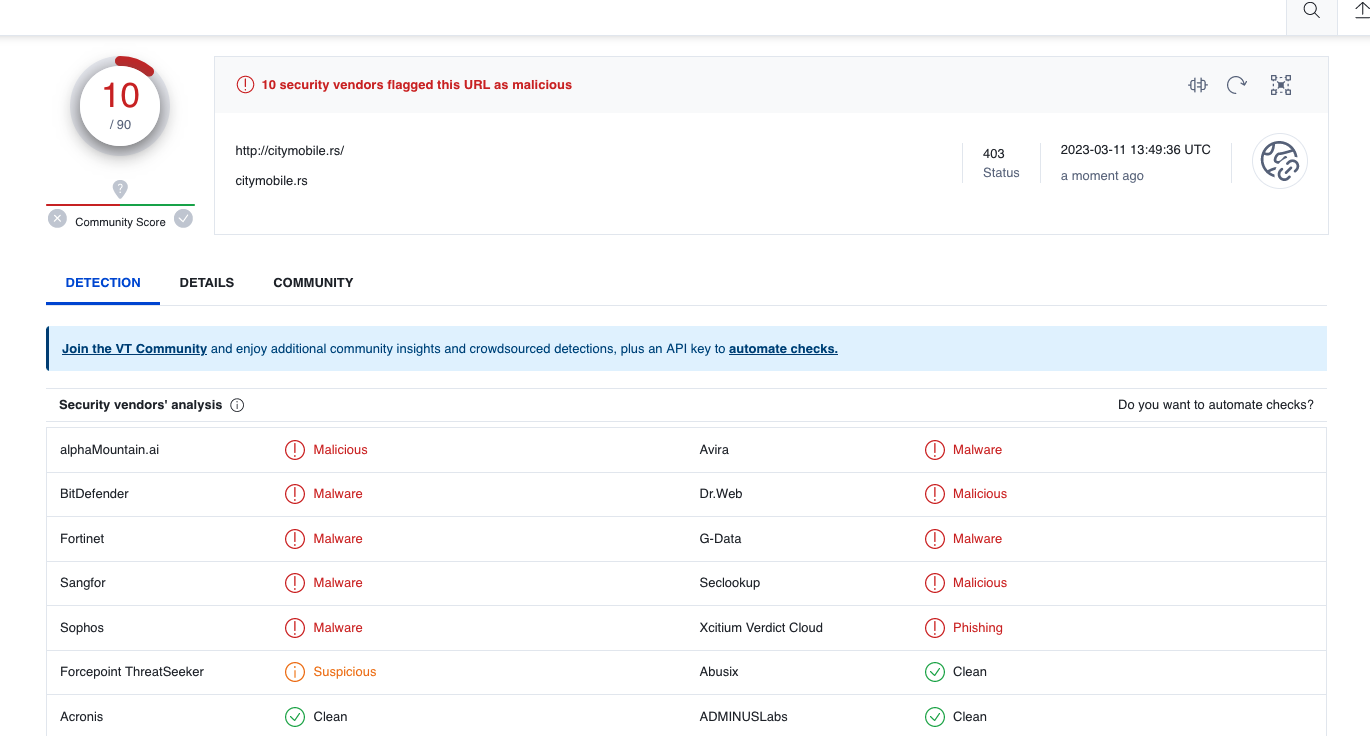This screenshot has width=1370, height=736.
Task: Click the community score question marker
Action: (120, 189)
